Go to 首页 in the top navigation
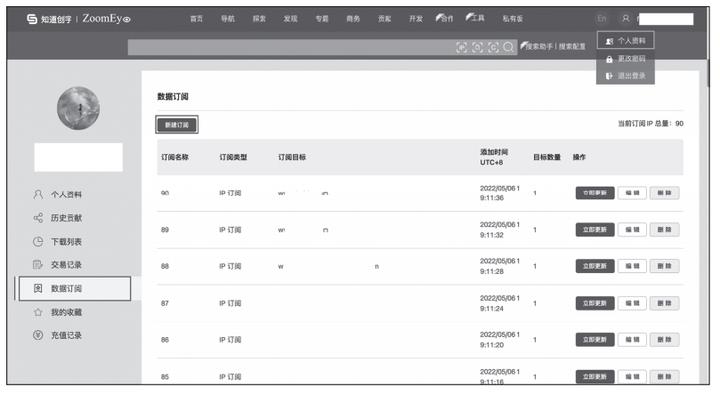Viewport: 720px width, 395px height. point(197,19)
